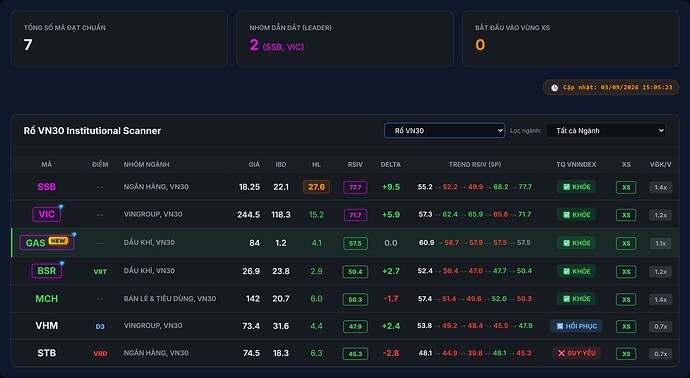The image size is (690, 378).
Task: Click the Cập nhật timestamp pill
Action: coord(611,88)
